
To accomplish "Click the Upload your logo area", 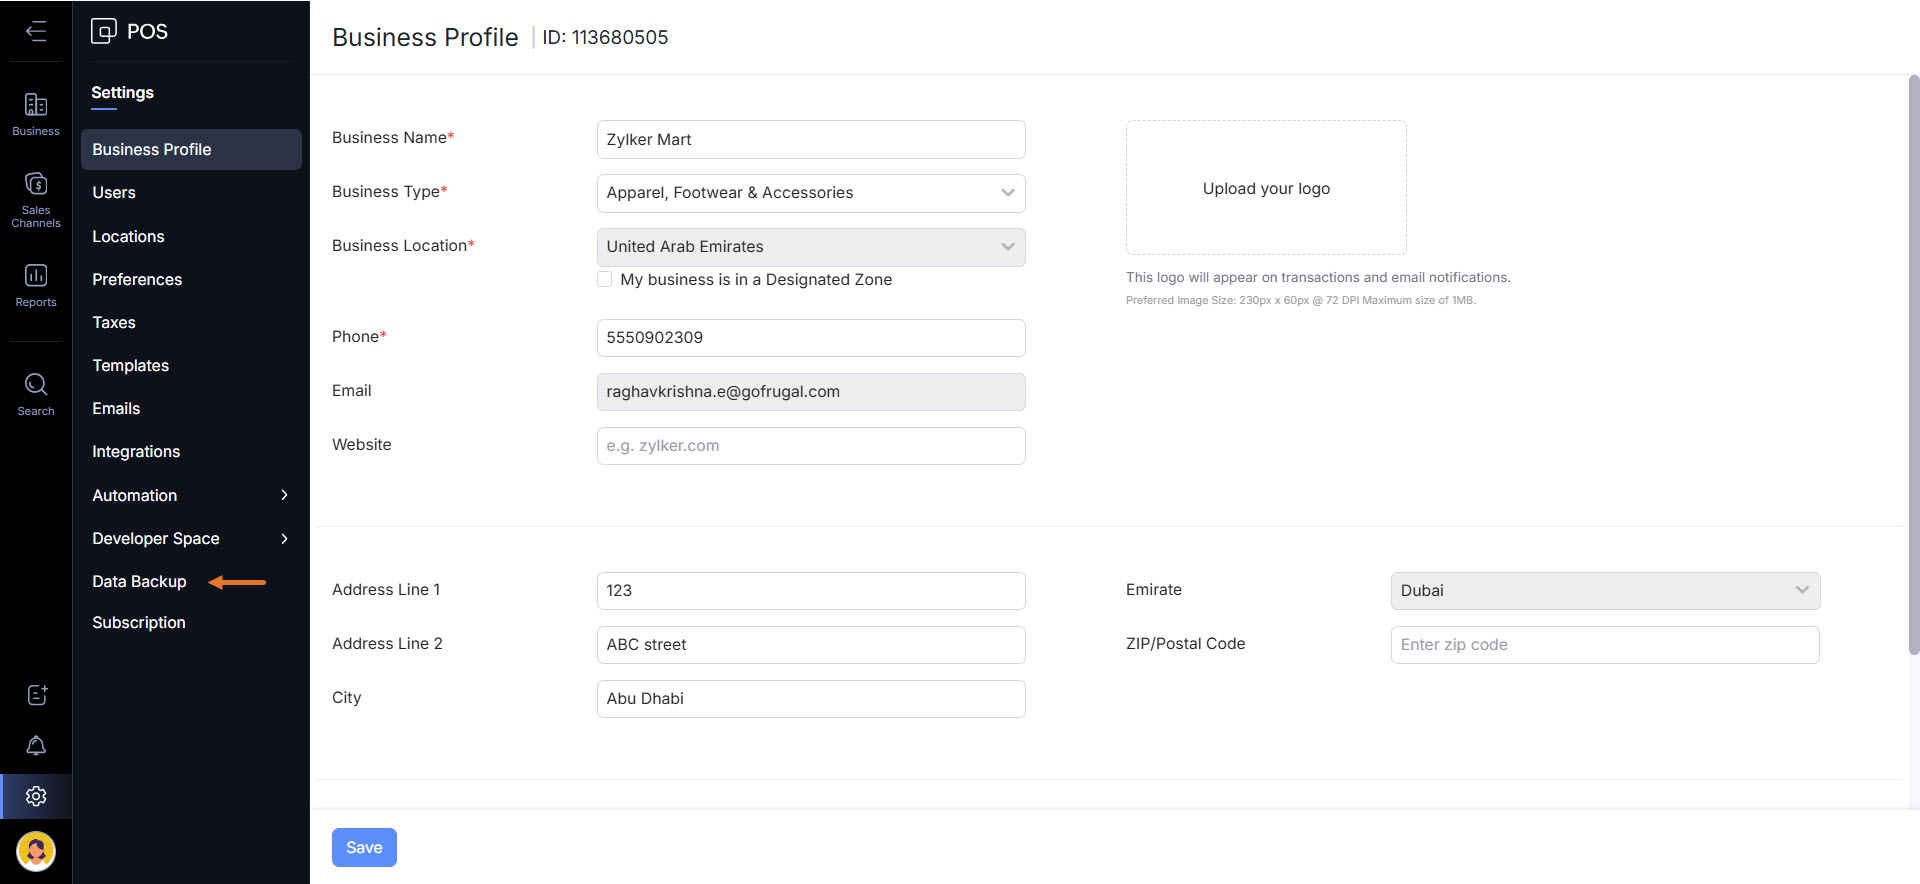I will pyautogui.click(x=1266, y=189).
